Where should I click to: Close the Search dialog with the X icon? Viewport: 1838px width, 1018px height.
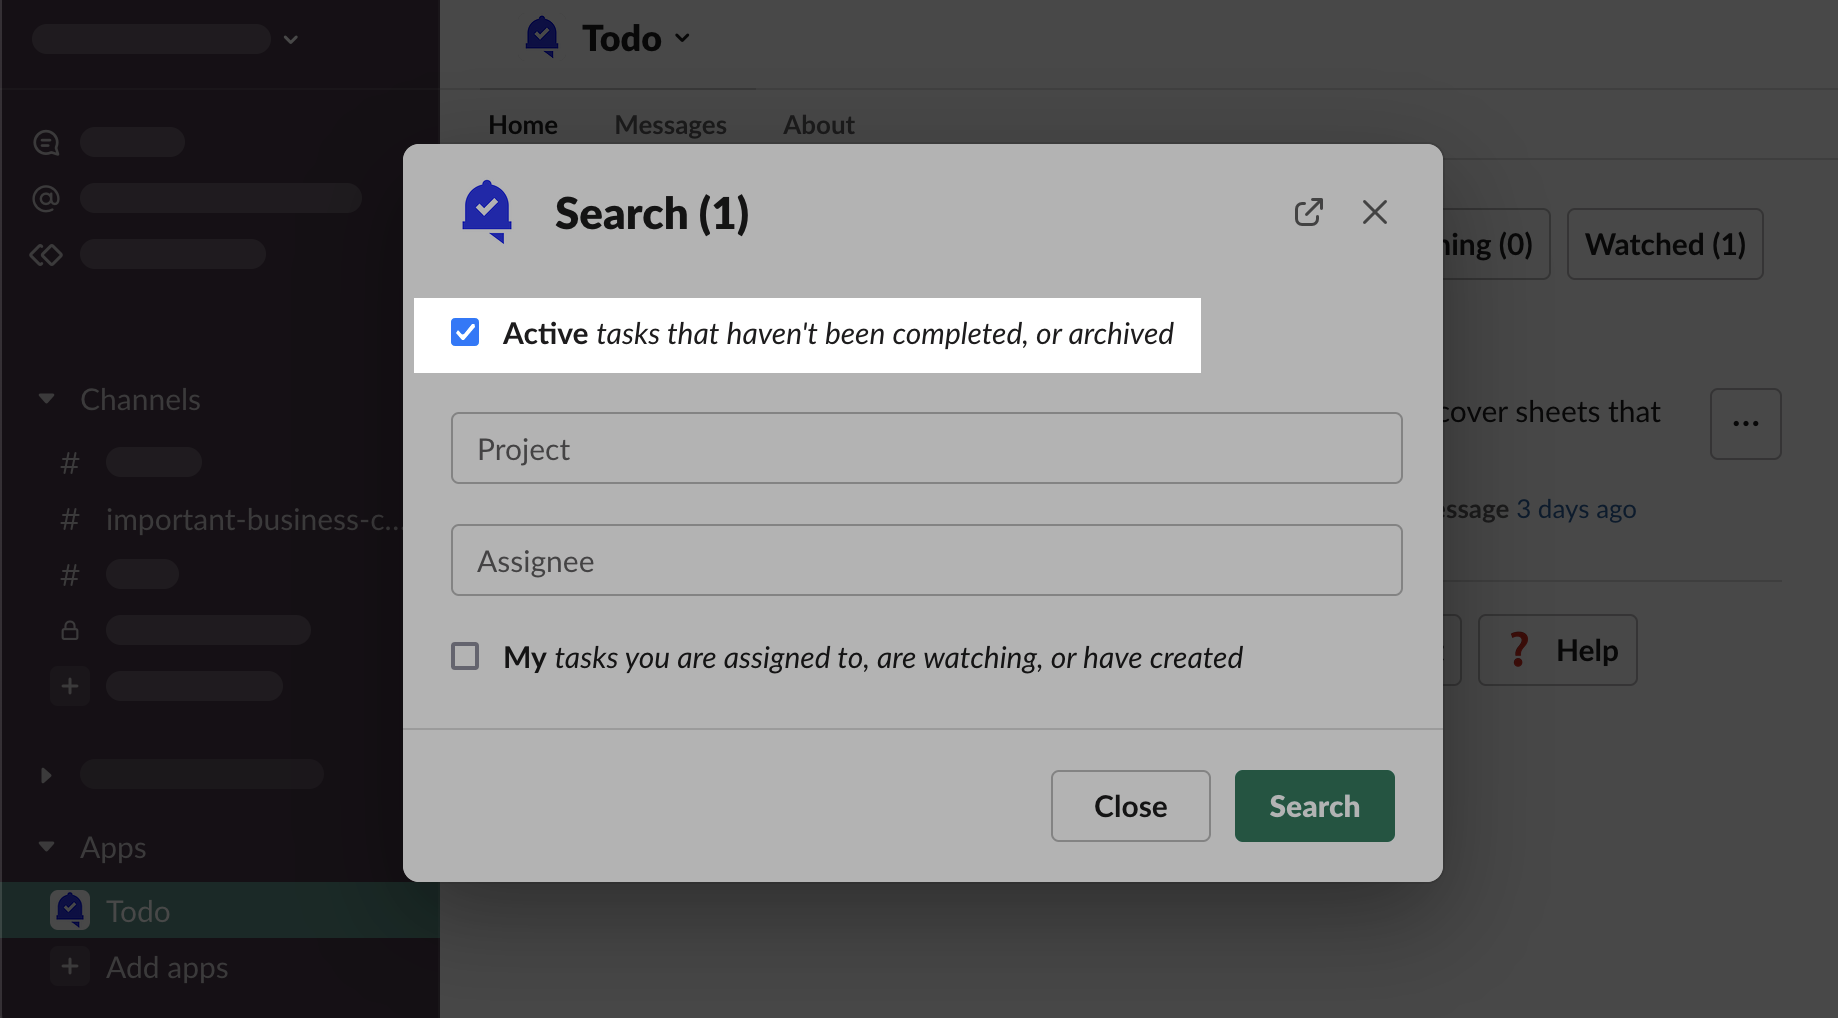coord(1374,212)
